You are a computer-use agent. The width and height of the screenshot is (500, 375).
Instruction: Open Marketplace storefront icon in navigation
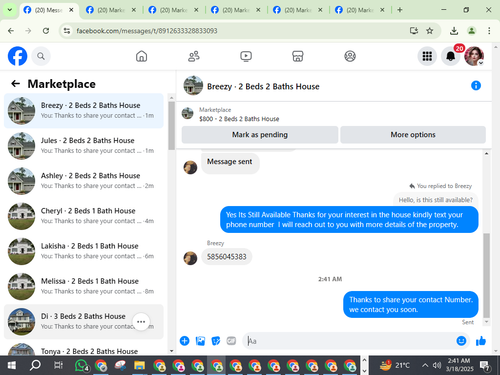pyautogui.click(x=298, y=56)
